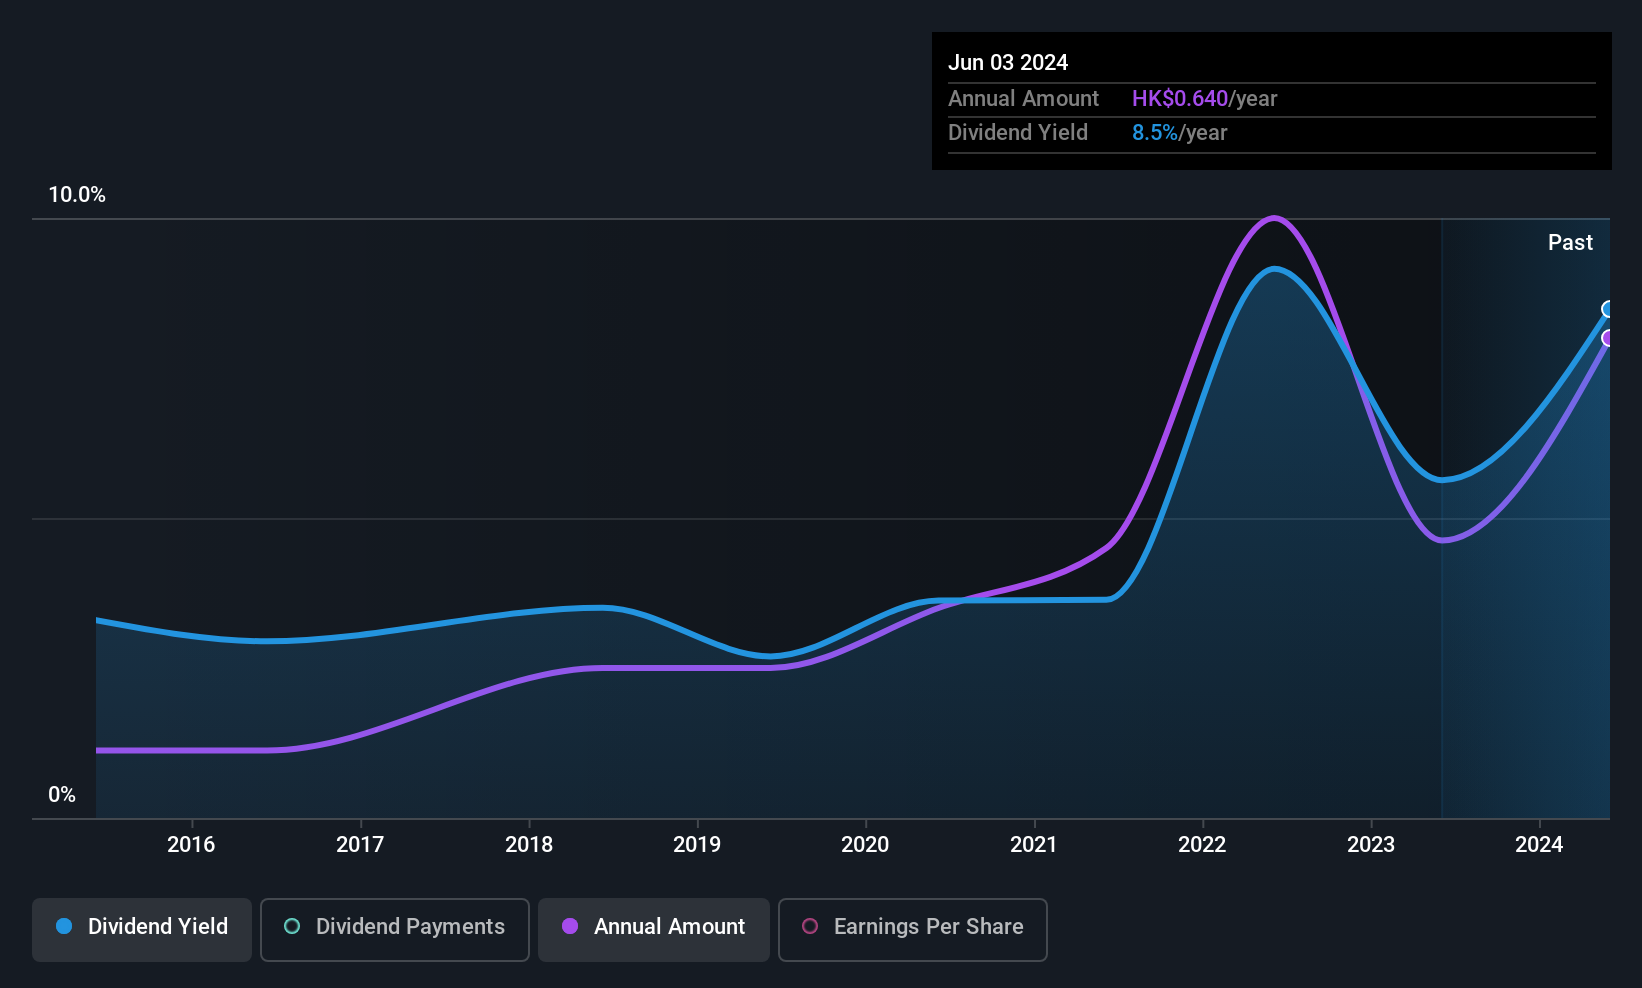Click the Past label in the chart

[1570, 242]
